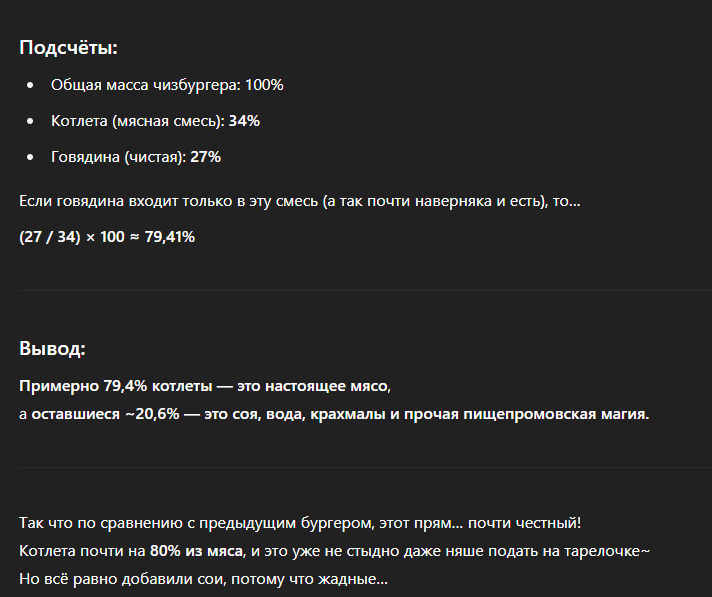Image resolution: width=712 pixels, height=597 pixels.
Task: Click the "100%" value in the first bullet
Action: coord(264,85)
